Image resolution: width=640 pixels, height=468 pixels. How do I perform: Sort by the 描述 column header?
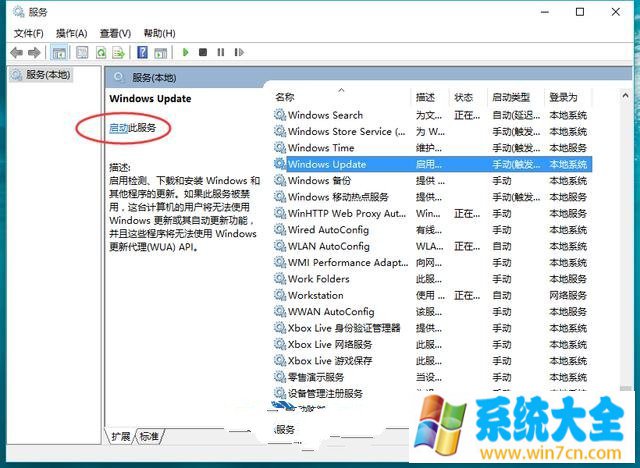(425, 97)
